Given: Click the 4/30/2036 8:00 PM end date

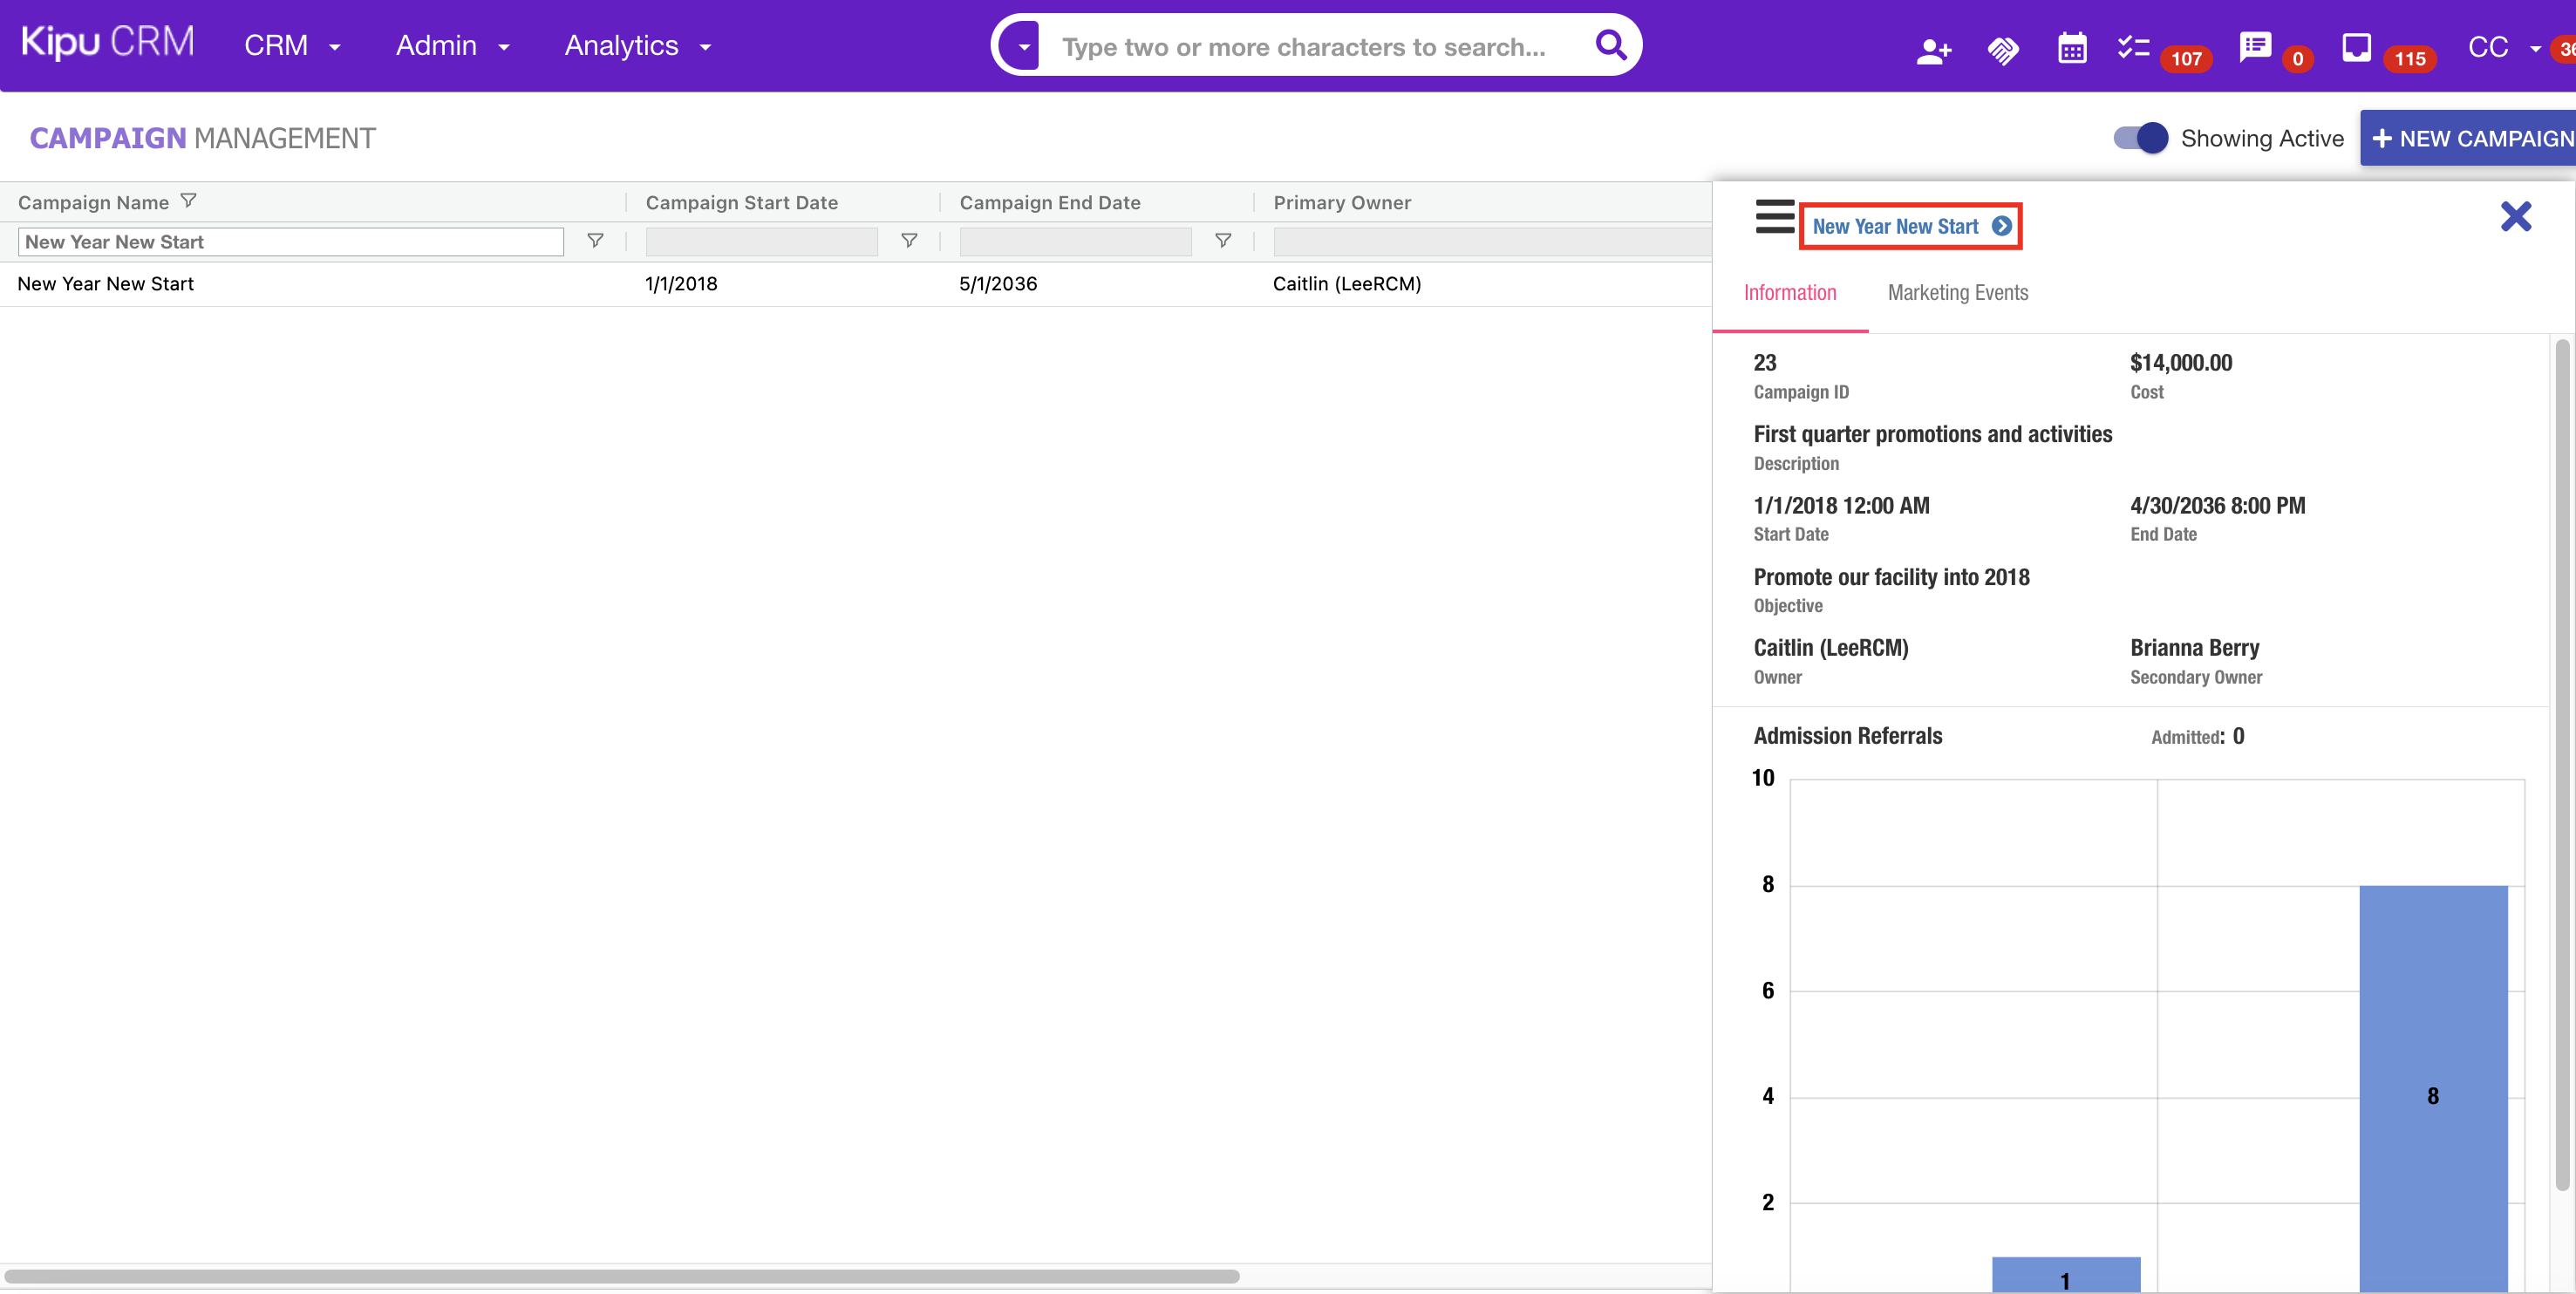Looking at the screenshot, I should click(2218, 506).
